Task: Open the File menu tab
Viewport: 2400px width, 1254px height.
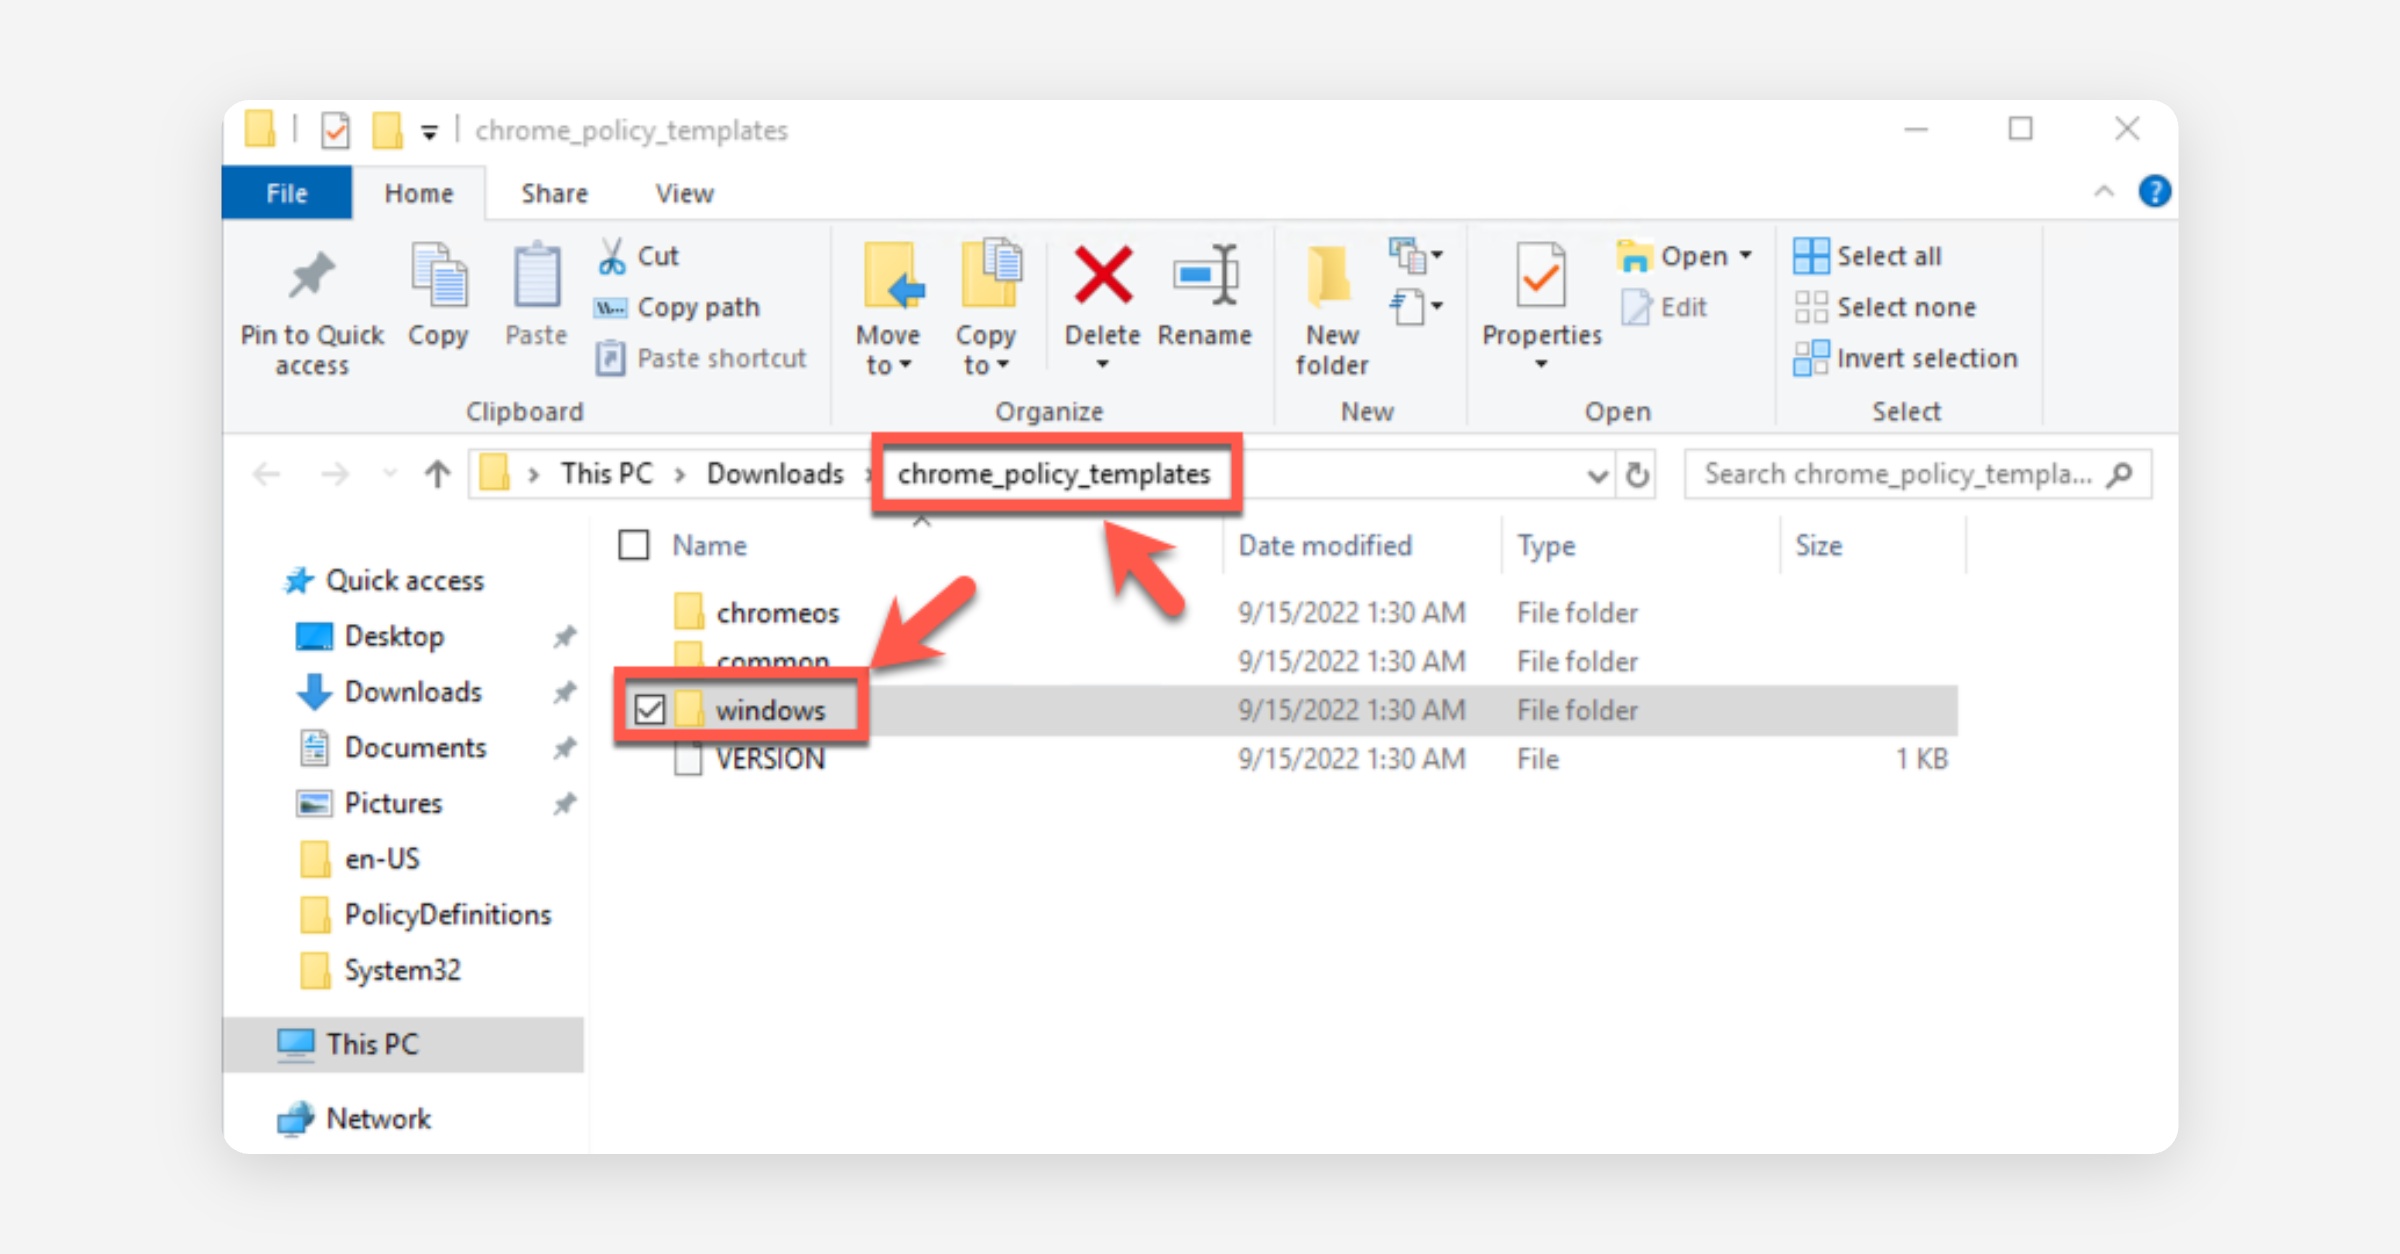Action: (x=287, y=193)
